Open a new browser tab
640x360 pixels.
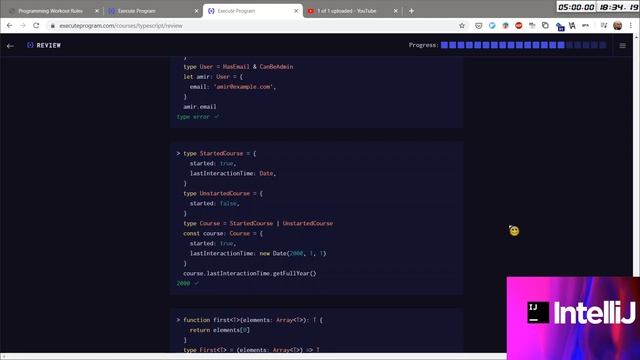(411, 11)
